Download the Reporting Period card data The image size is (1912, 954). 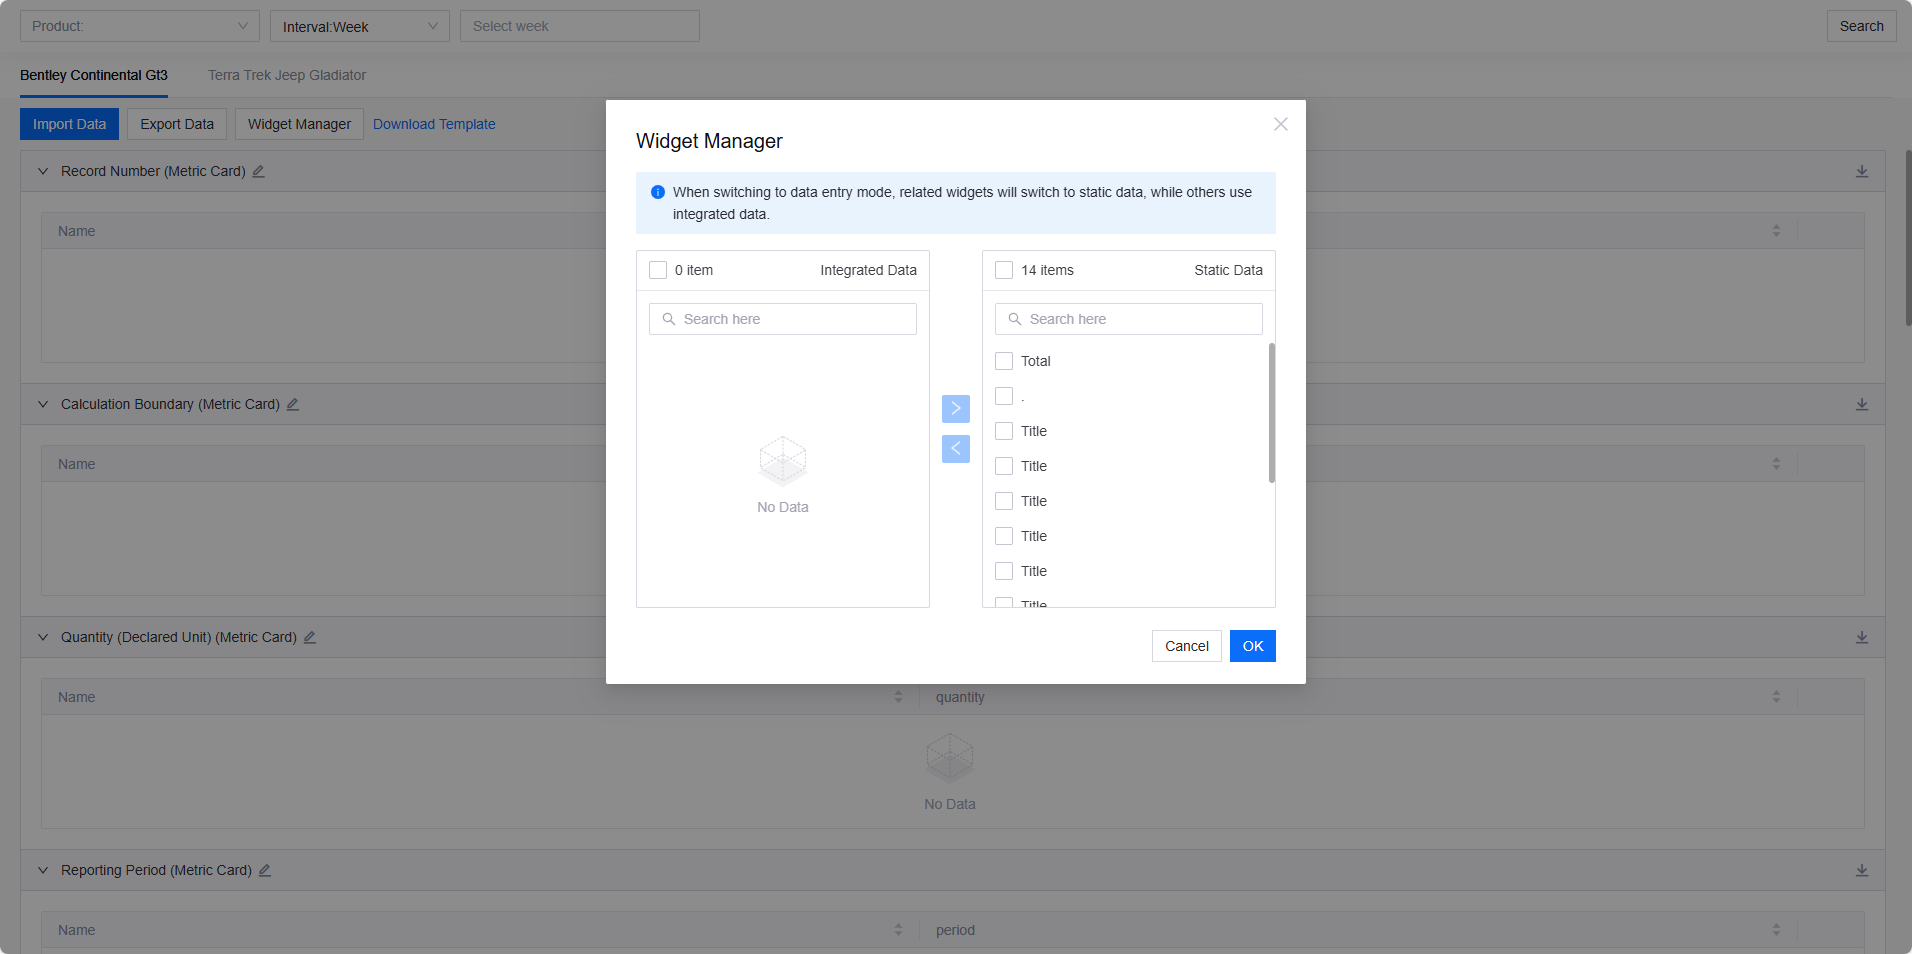point(1861,870)
